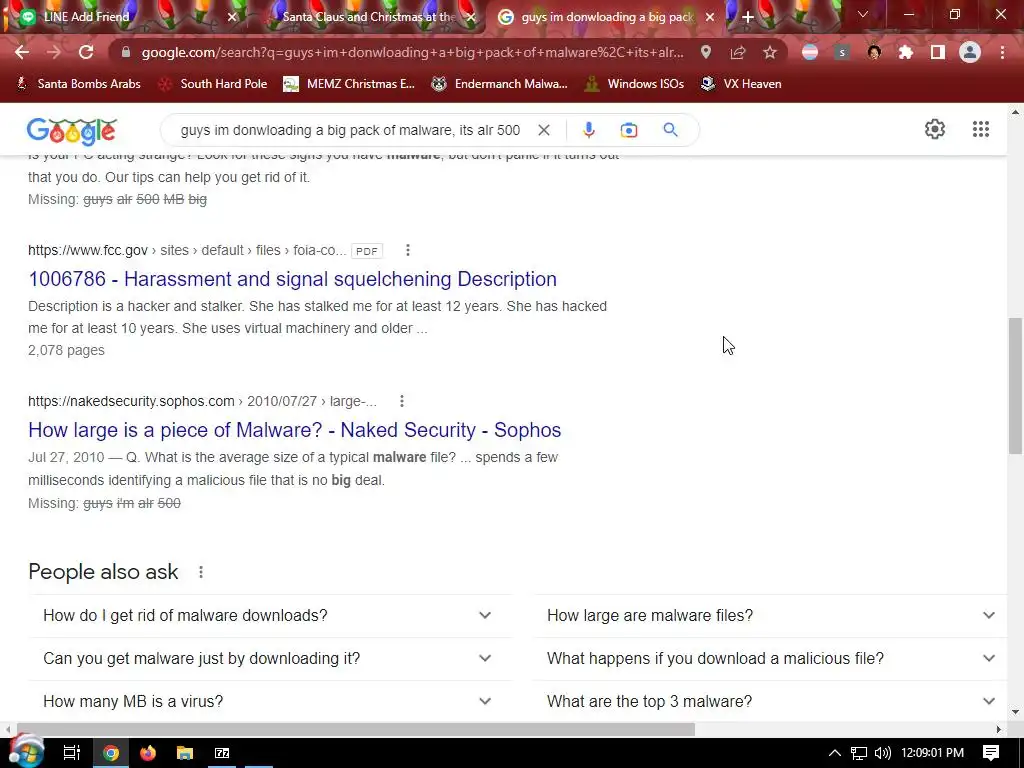Share this page via the share icon
This screenshot has height=768, width=1024.
tap(738, 52)
